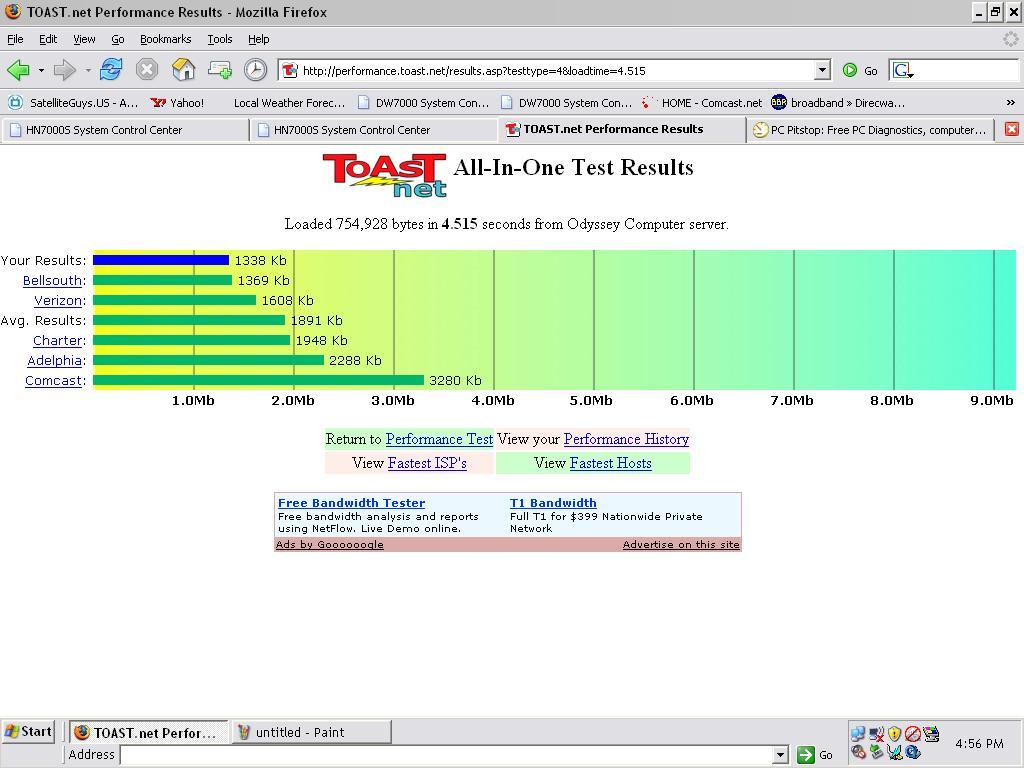Click the Forward arrow button
The width and height of the screenshot is (1024, 768).
(x=65, y=70)
